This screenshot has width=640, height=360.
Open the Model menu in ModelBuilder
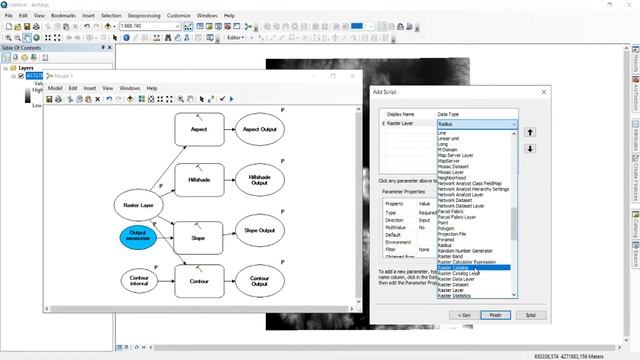55,88
